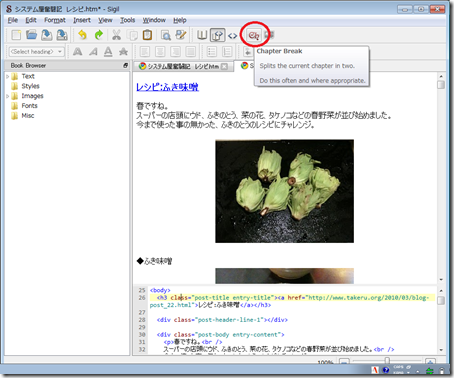
Task: Click blue help icon in system tray
Action: pos(386,370)
